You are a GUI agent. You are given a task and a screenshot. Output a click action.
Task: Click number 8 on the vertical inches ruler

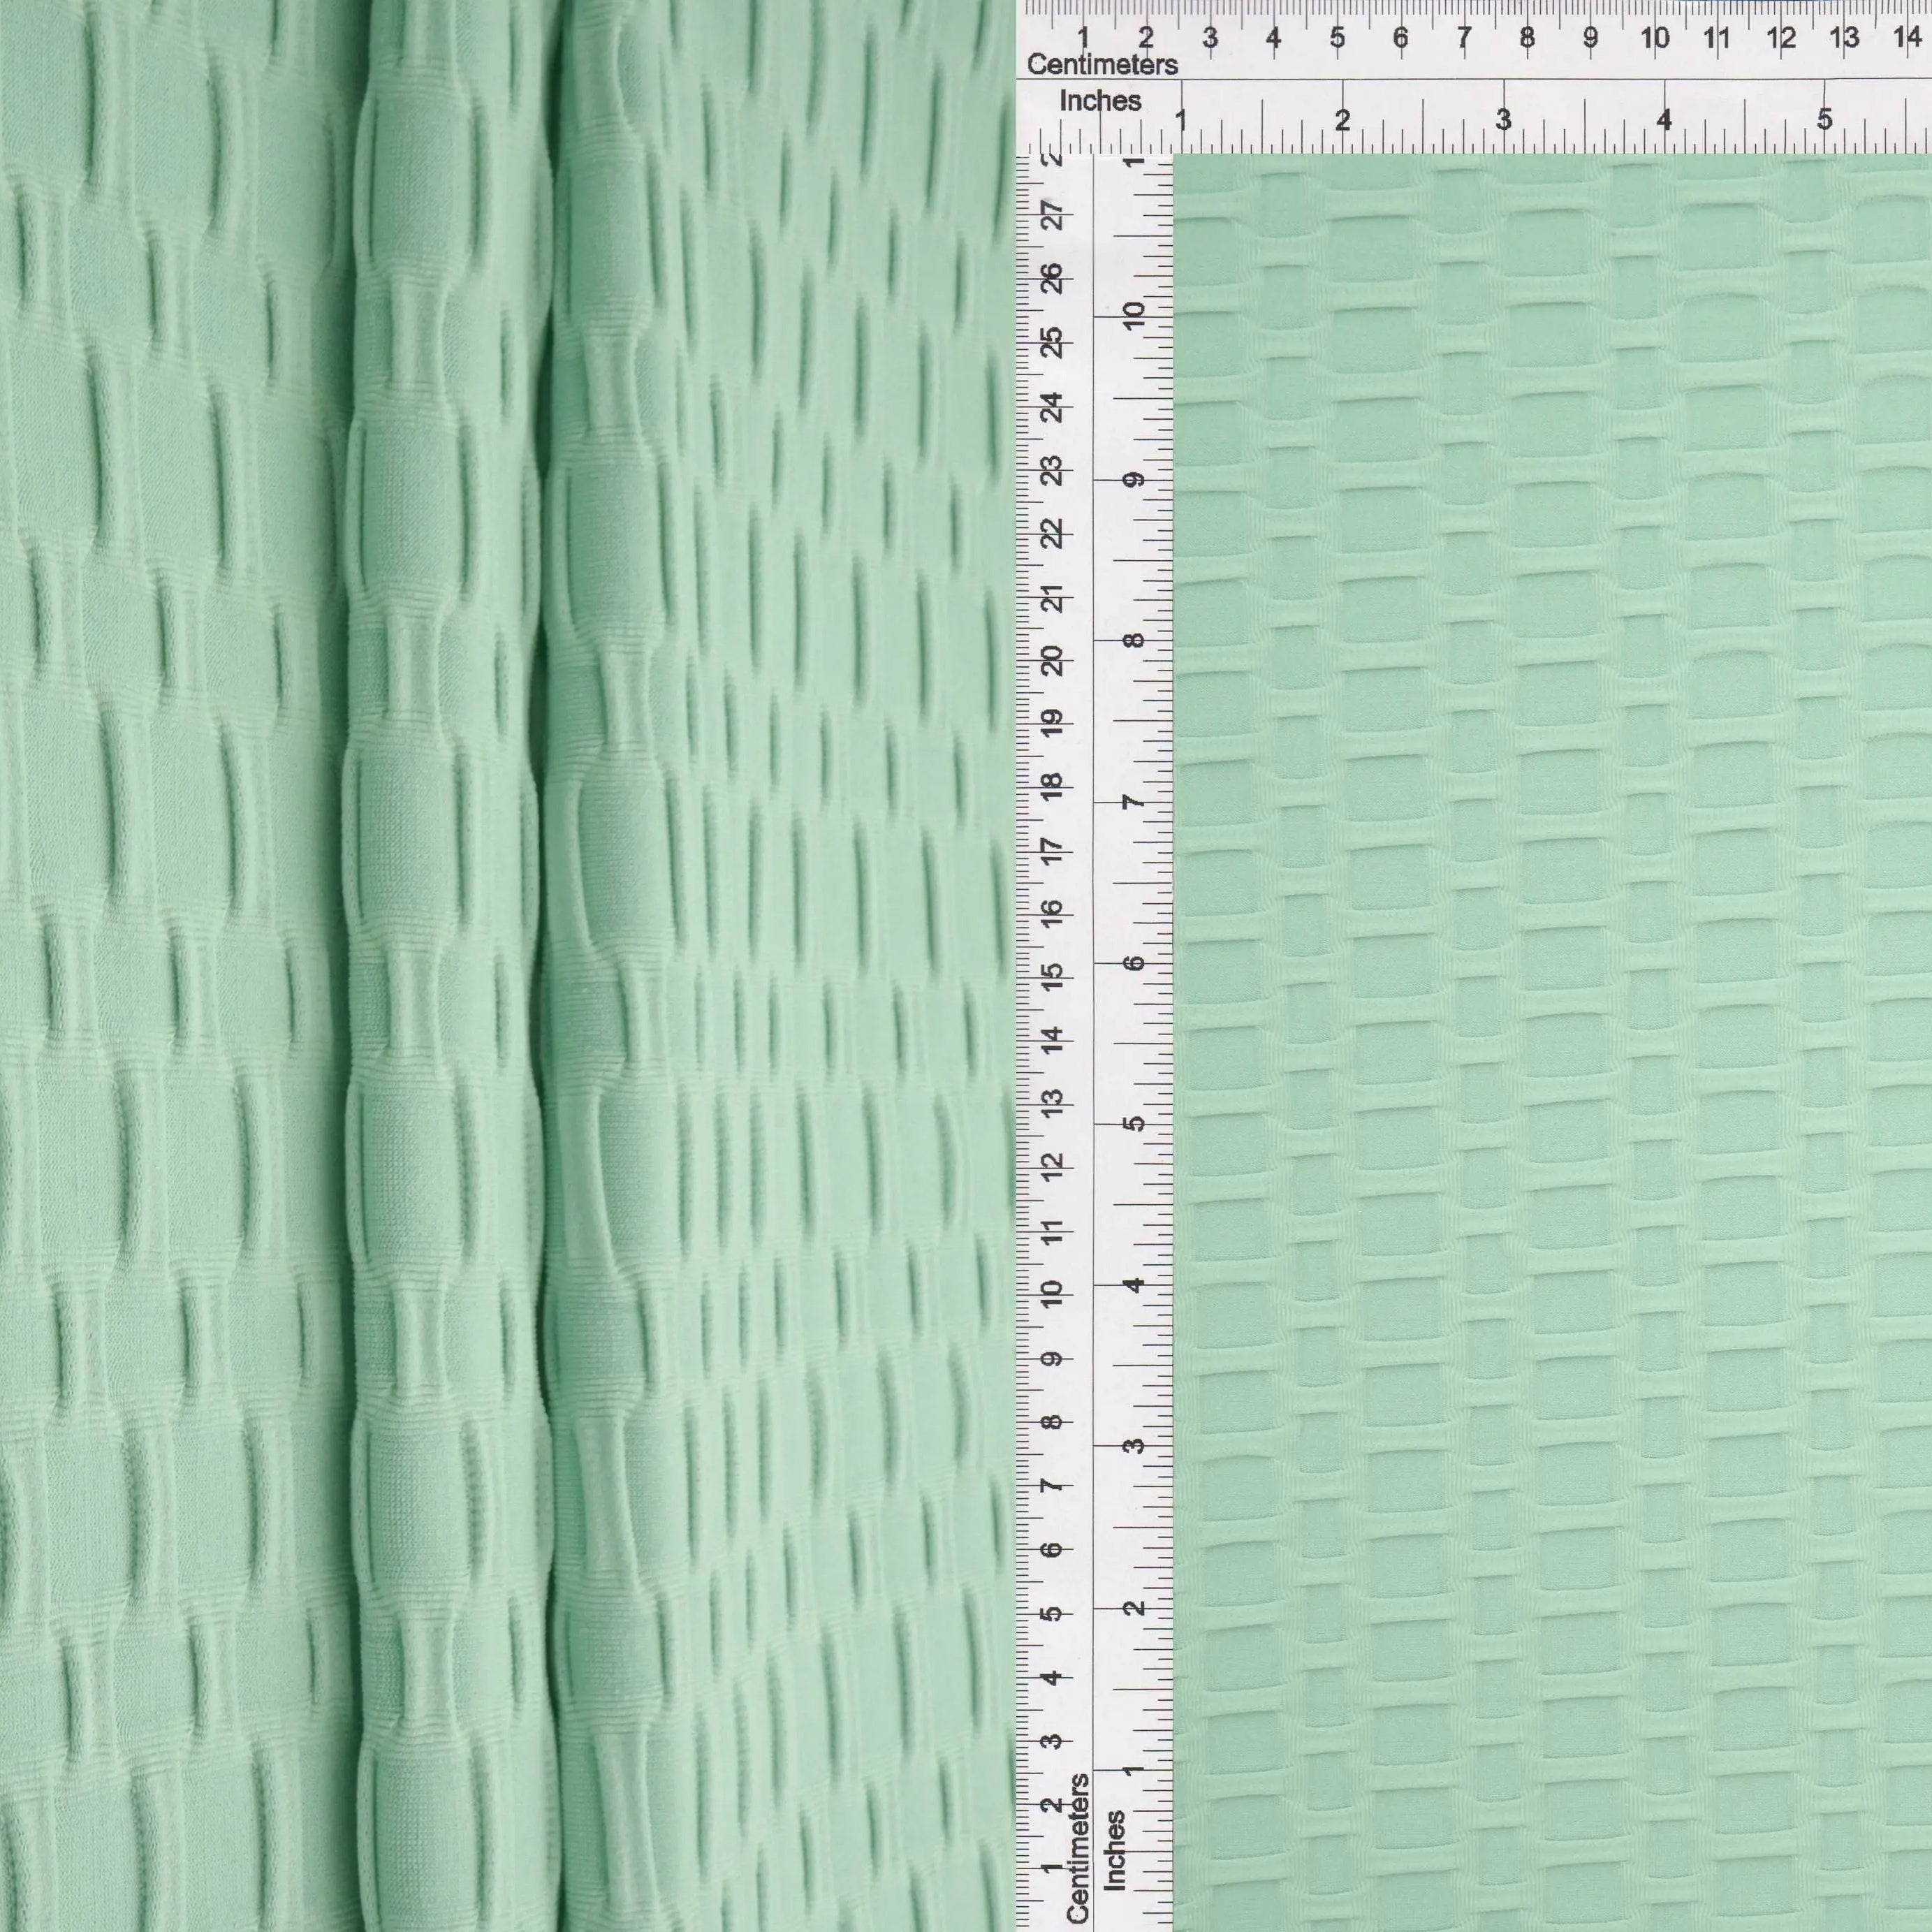coord(1134,640)
